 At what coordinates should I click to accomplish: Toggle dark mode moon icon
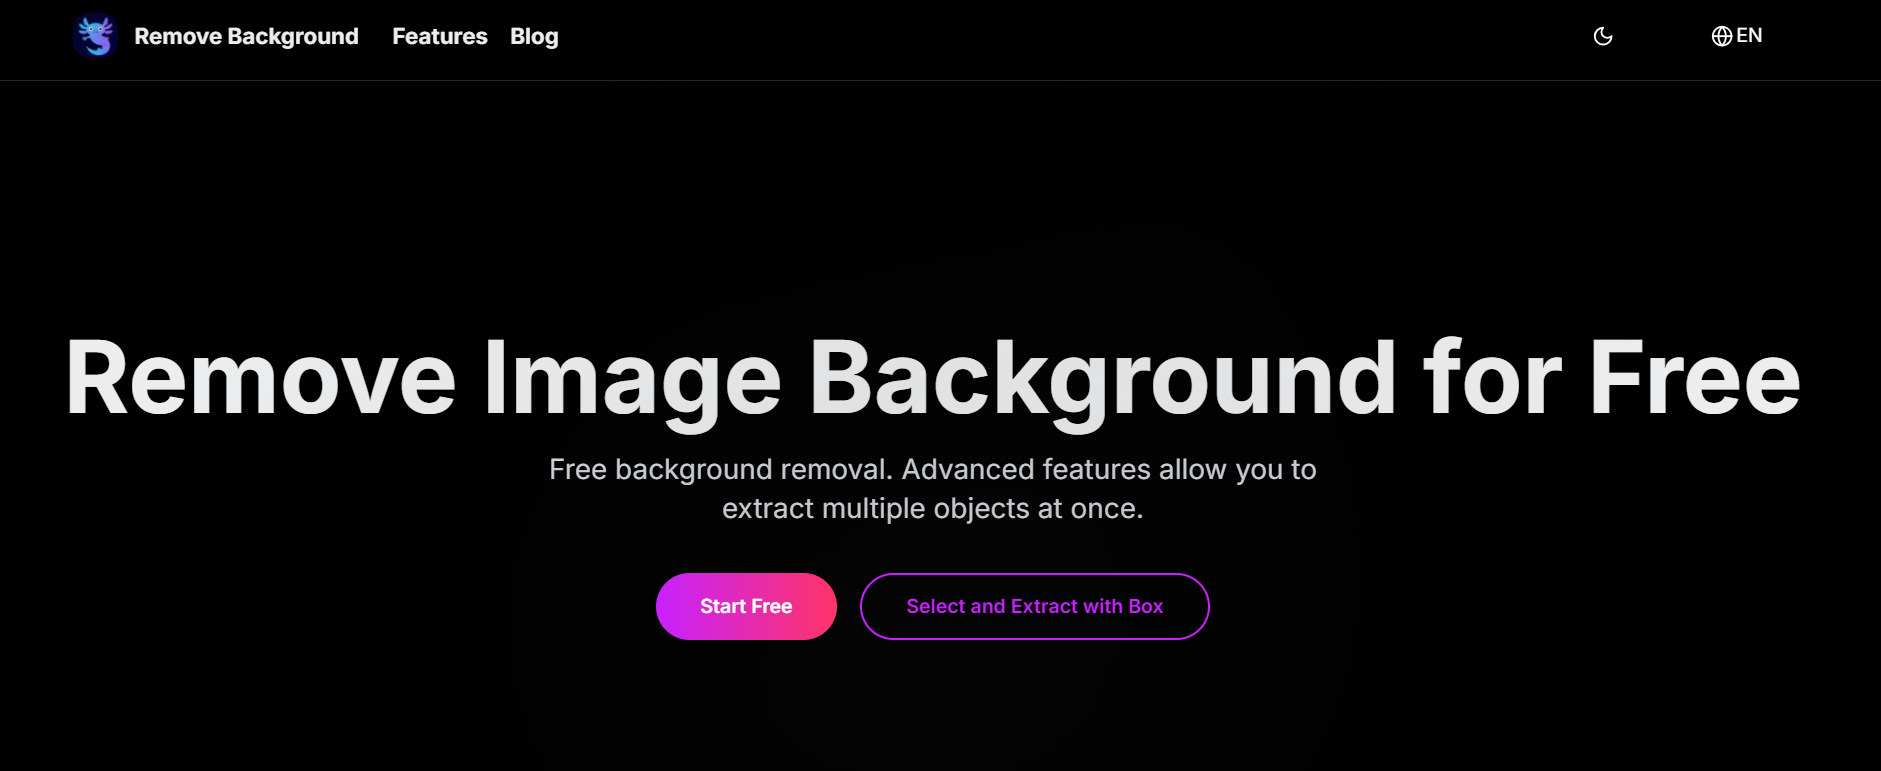pyautogui.click(x=1603, y=36)
